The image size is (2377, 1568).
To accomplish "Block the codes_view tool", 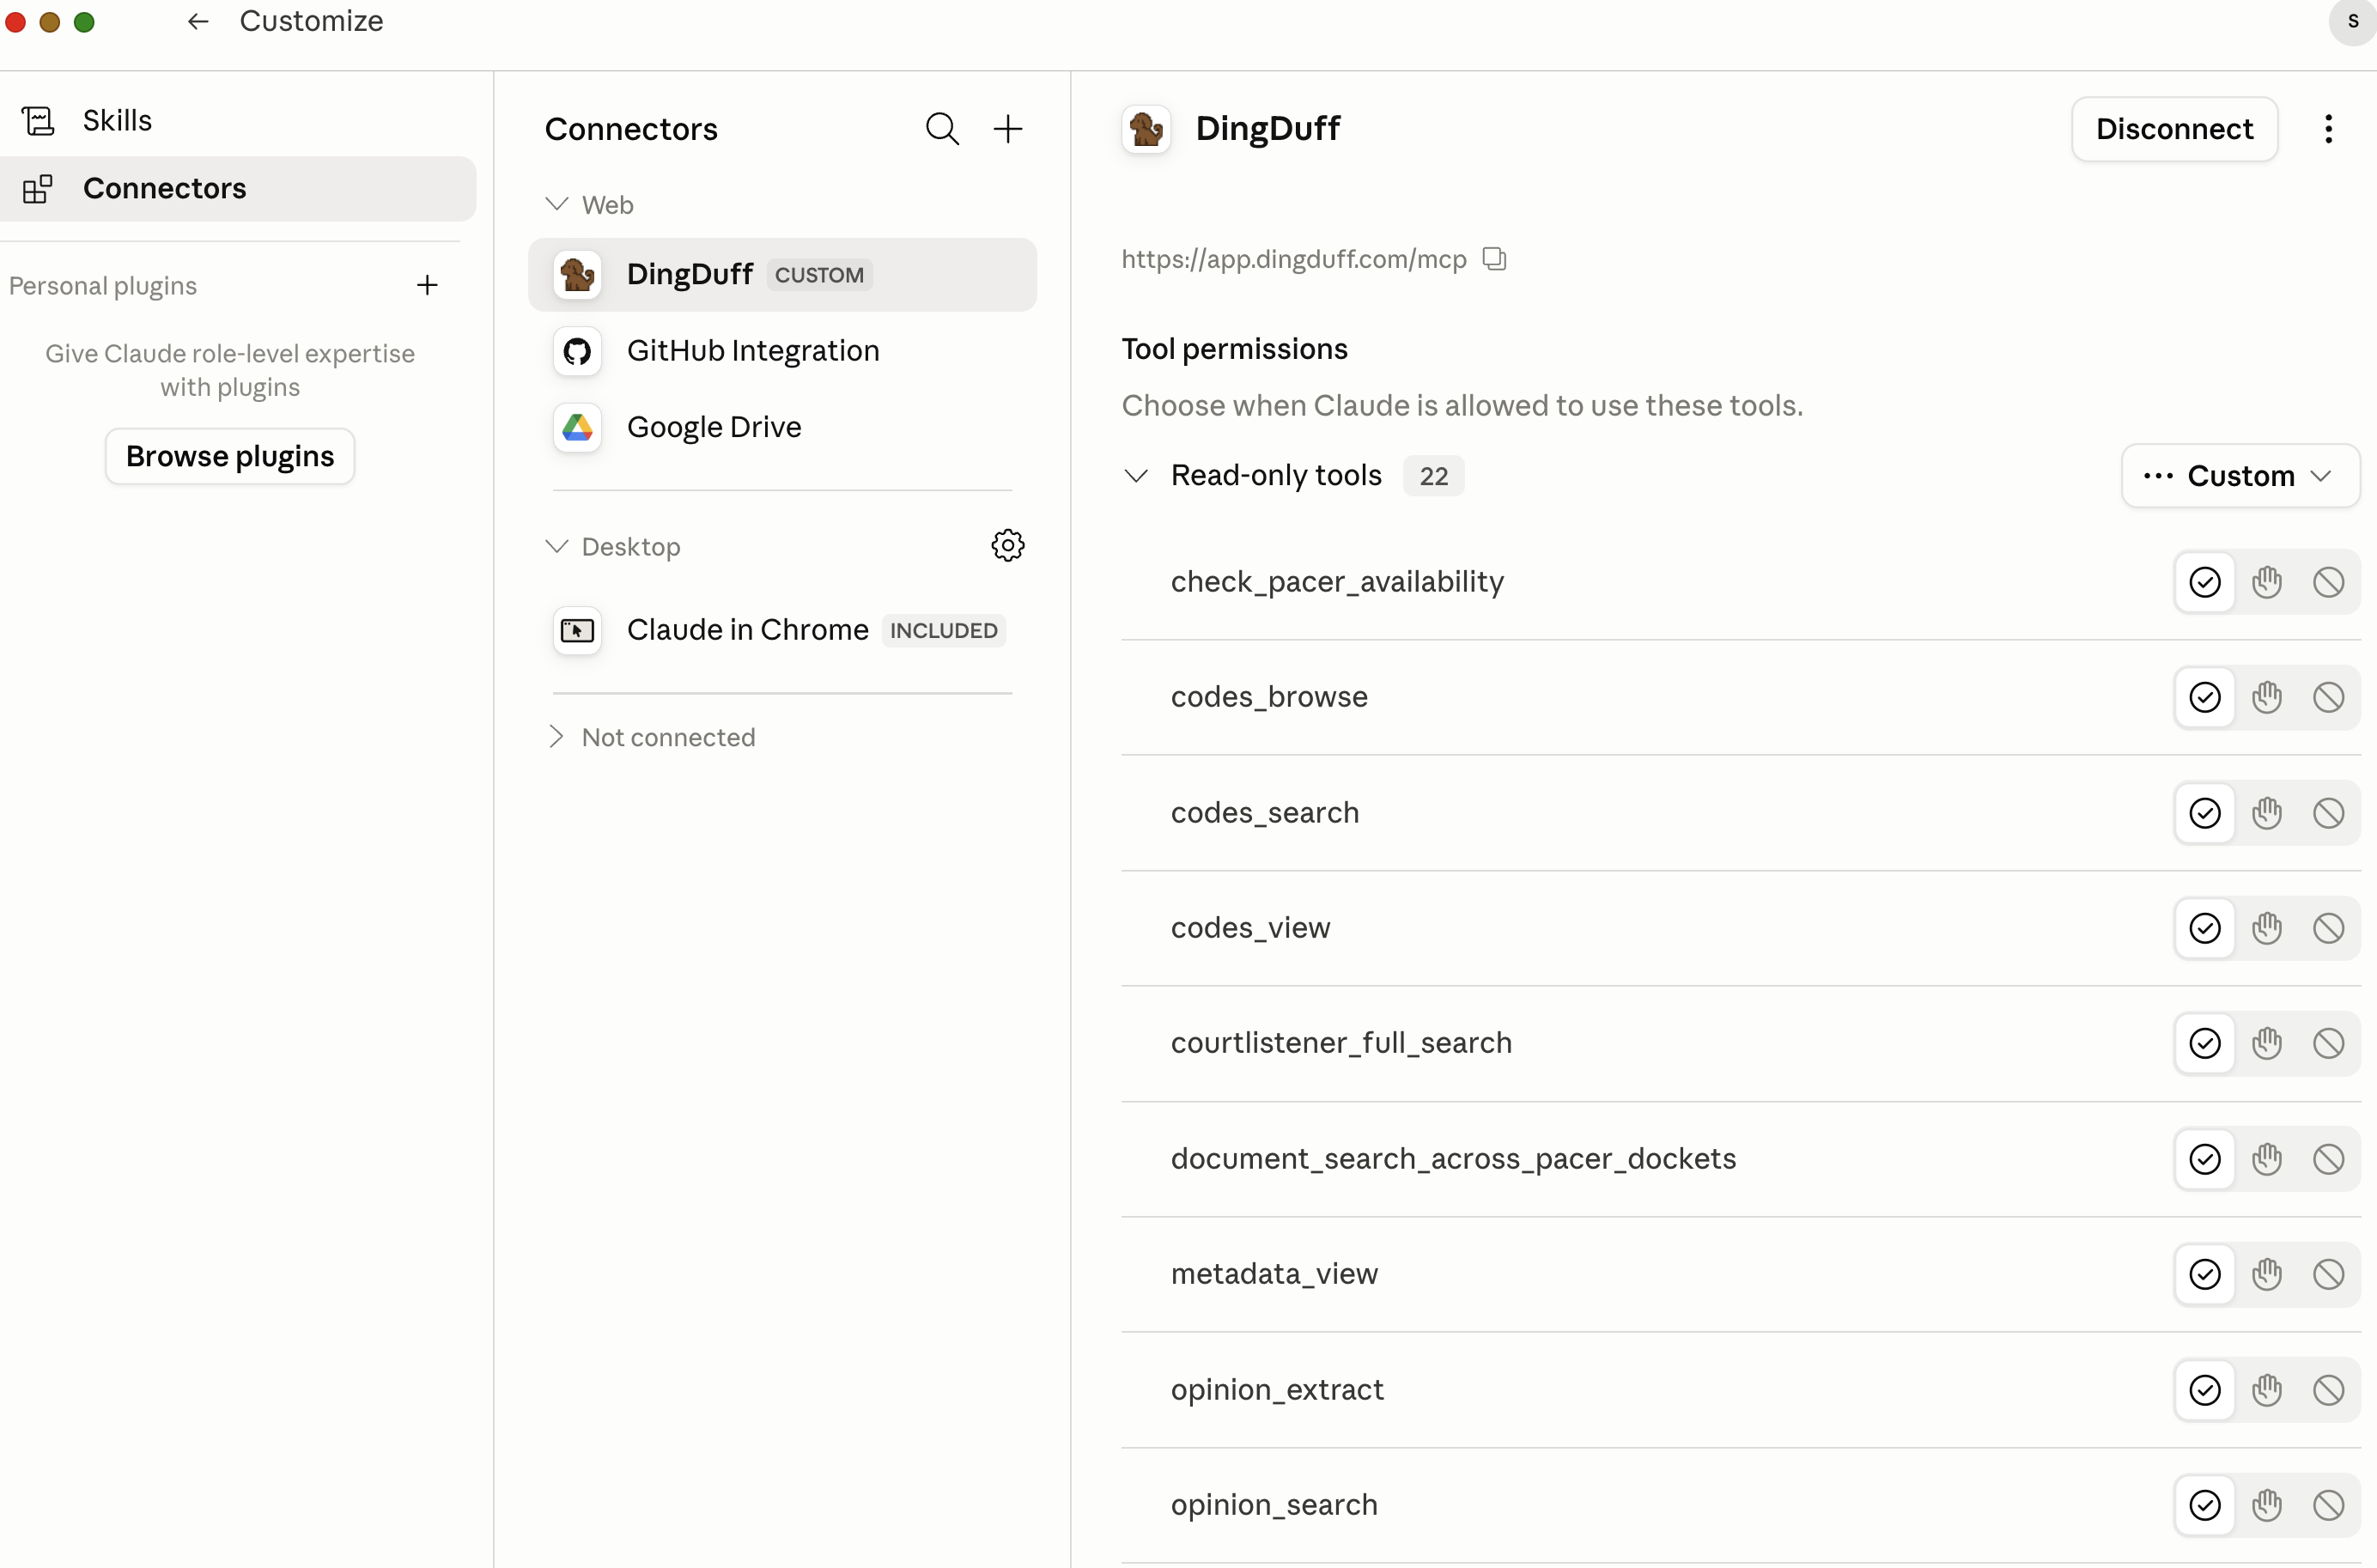I will 2329,929.
